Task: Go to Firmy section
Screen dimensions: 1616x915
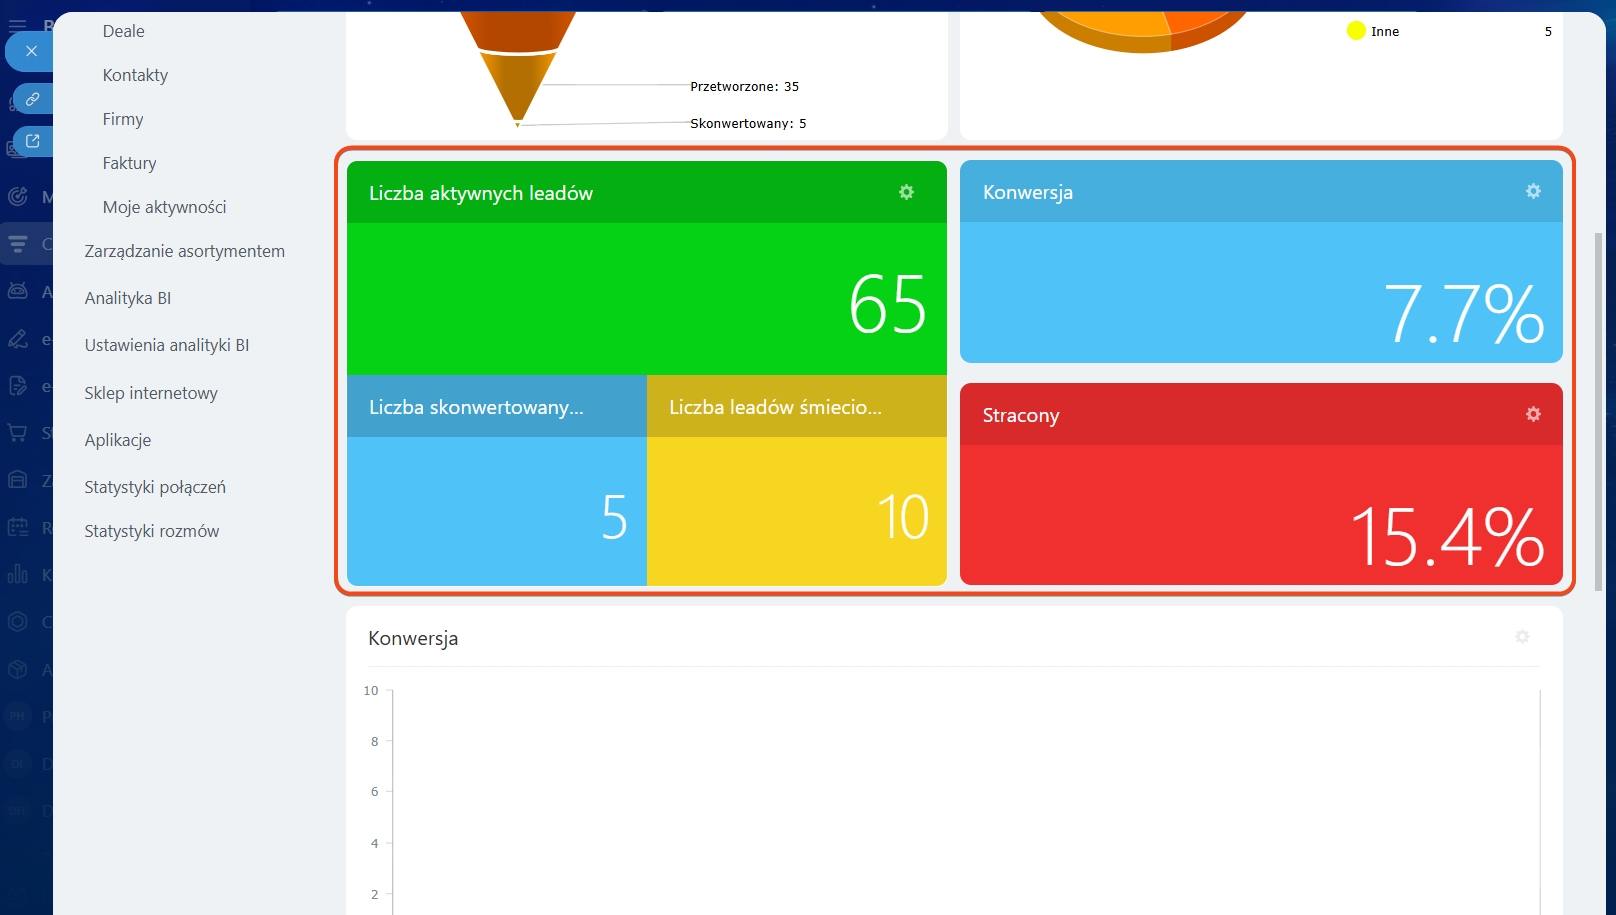Action: 123,119
